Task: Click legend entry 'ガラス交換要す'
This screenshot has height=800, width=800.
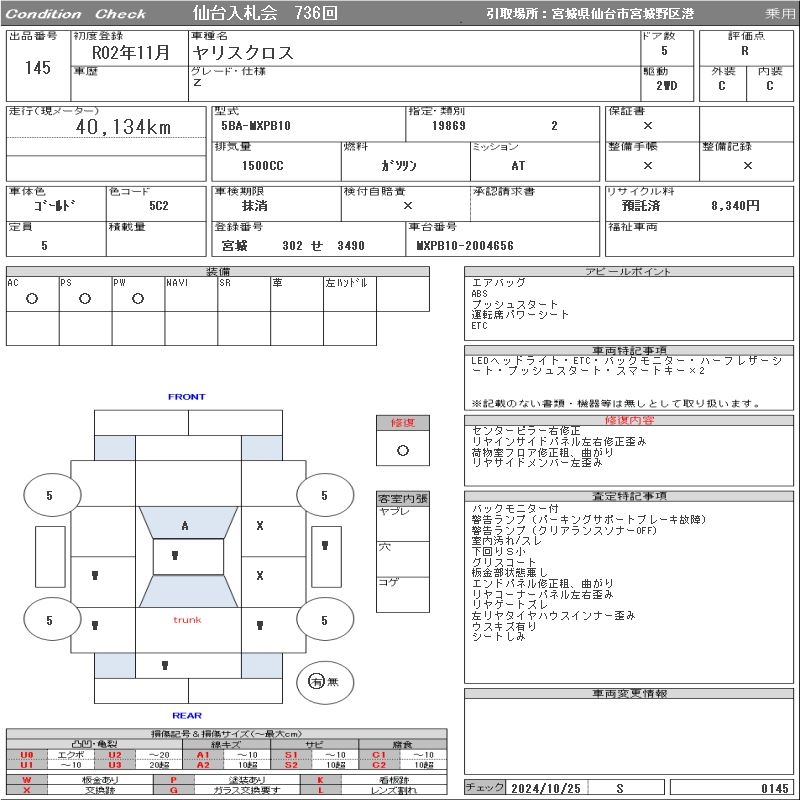Action: click(247, 790)
